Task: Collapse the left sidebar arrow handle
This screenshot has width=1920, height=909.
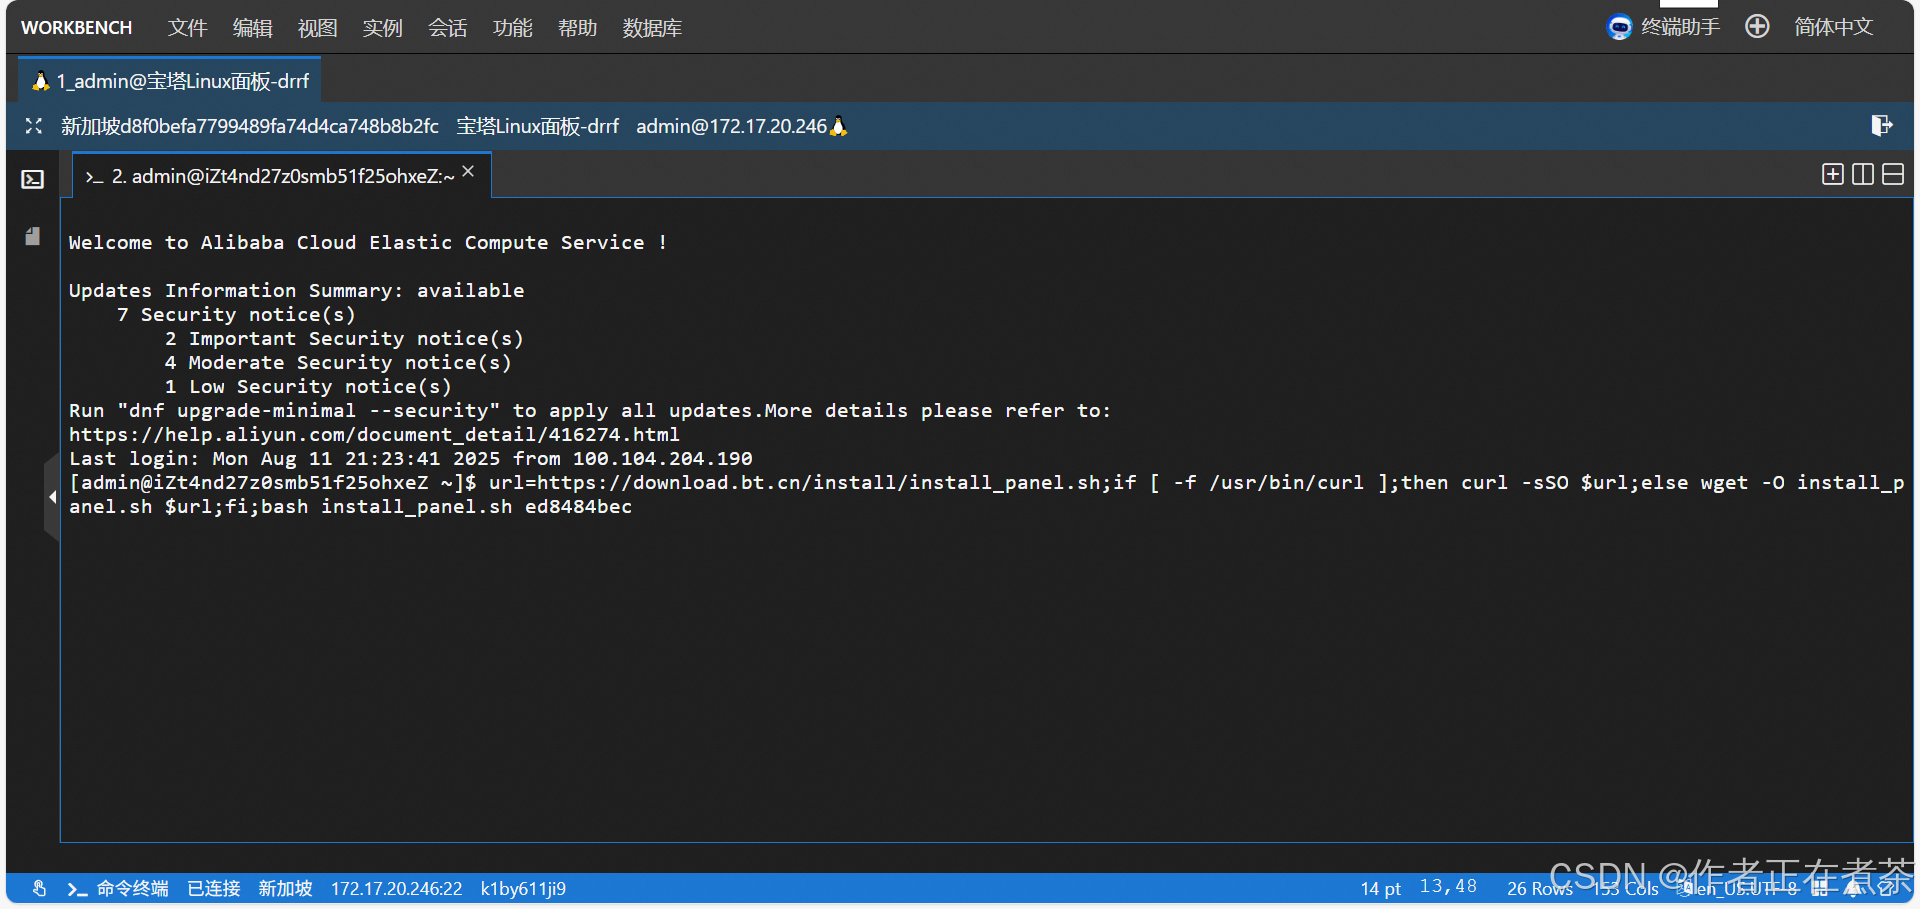Action: pos(52,496)
